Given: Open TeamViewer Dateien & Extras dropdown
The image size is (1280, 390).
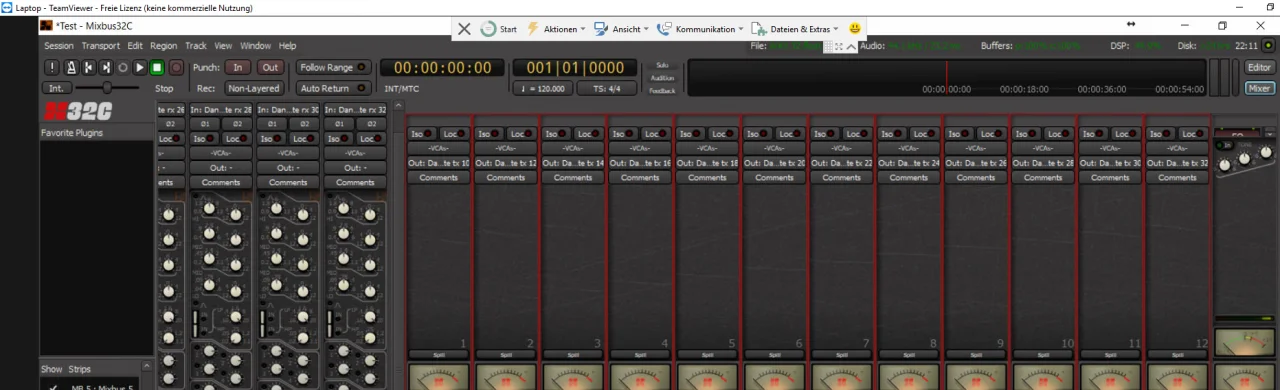Looking at the screenshot, I should (x=795, y=29).
